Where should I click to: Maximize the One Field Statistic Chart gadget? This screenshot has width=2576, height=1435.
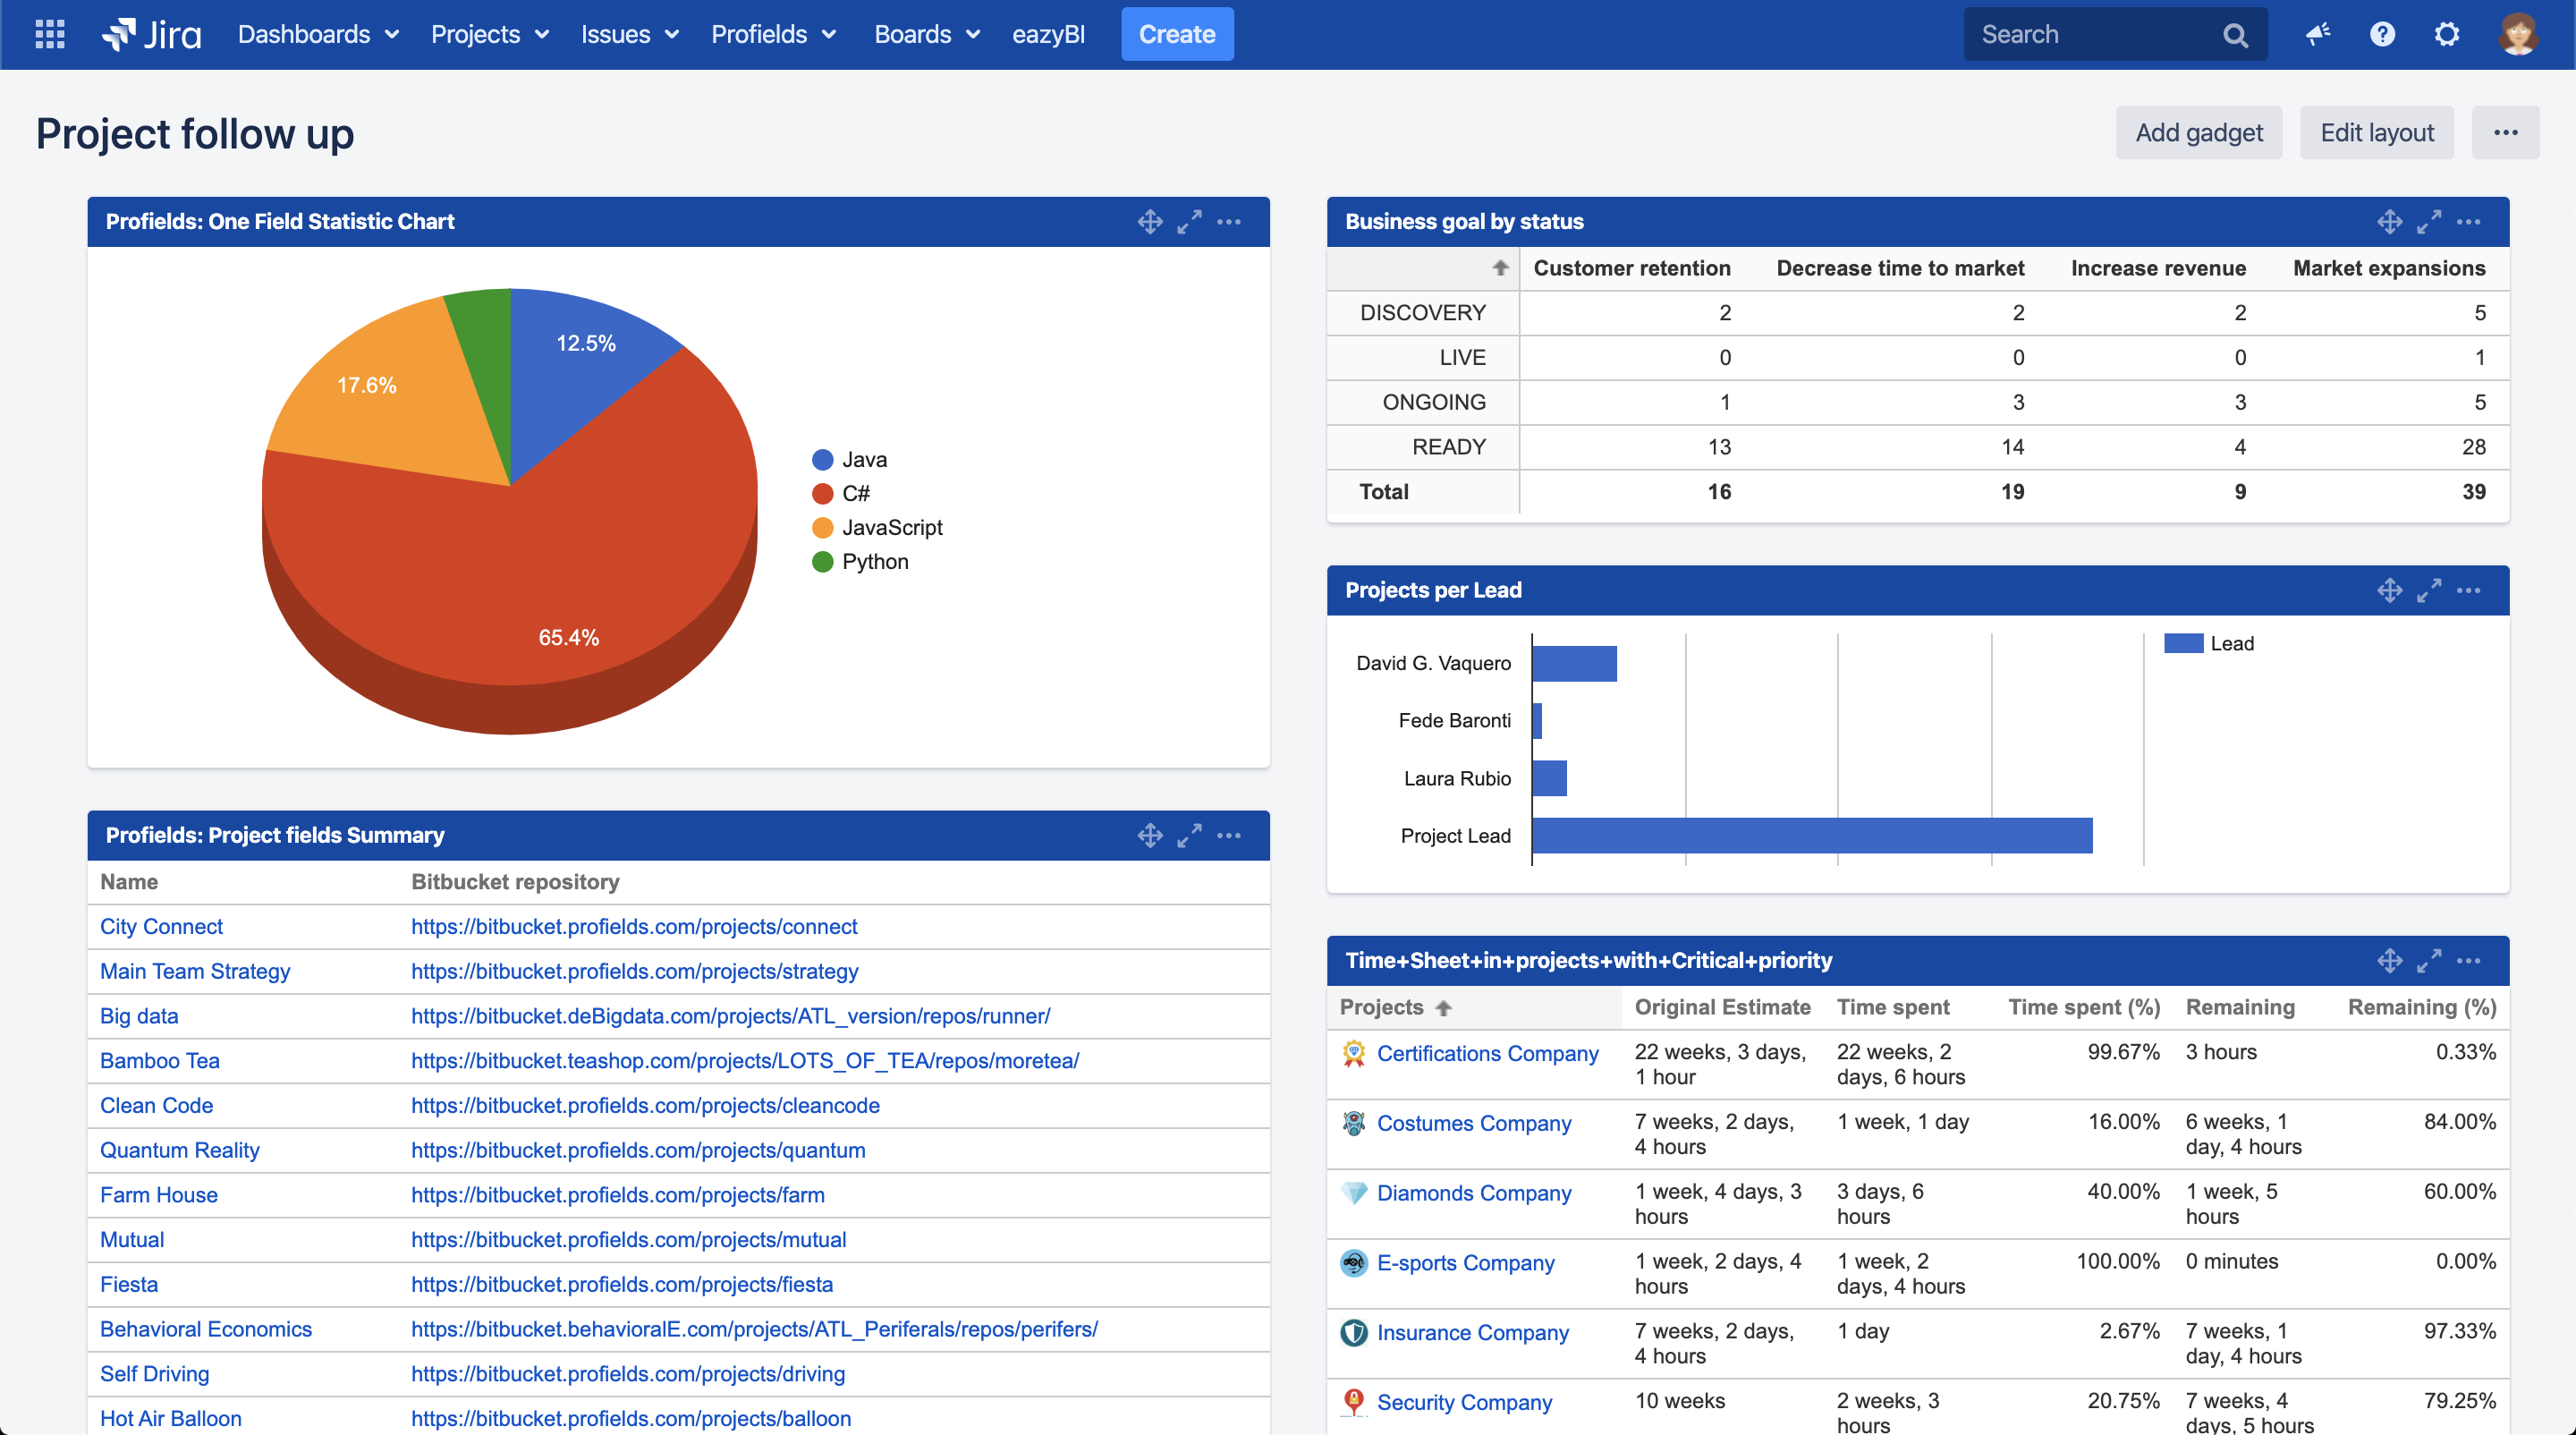click(x=1189, y=222)
